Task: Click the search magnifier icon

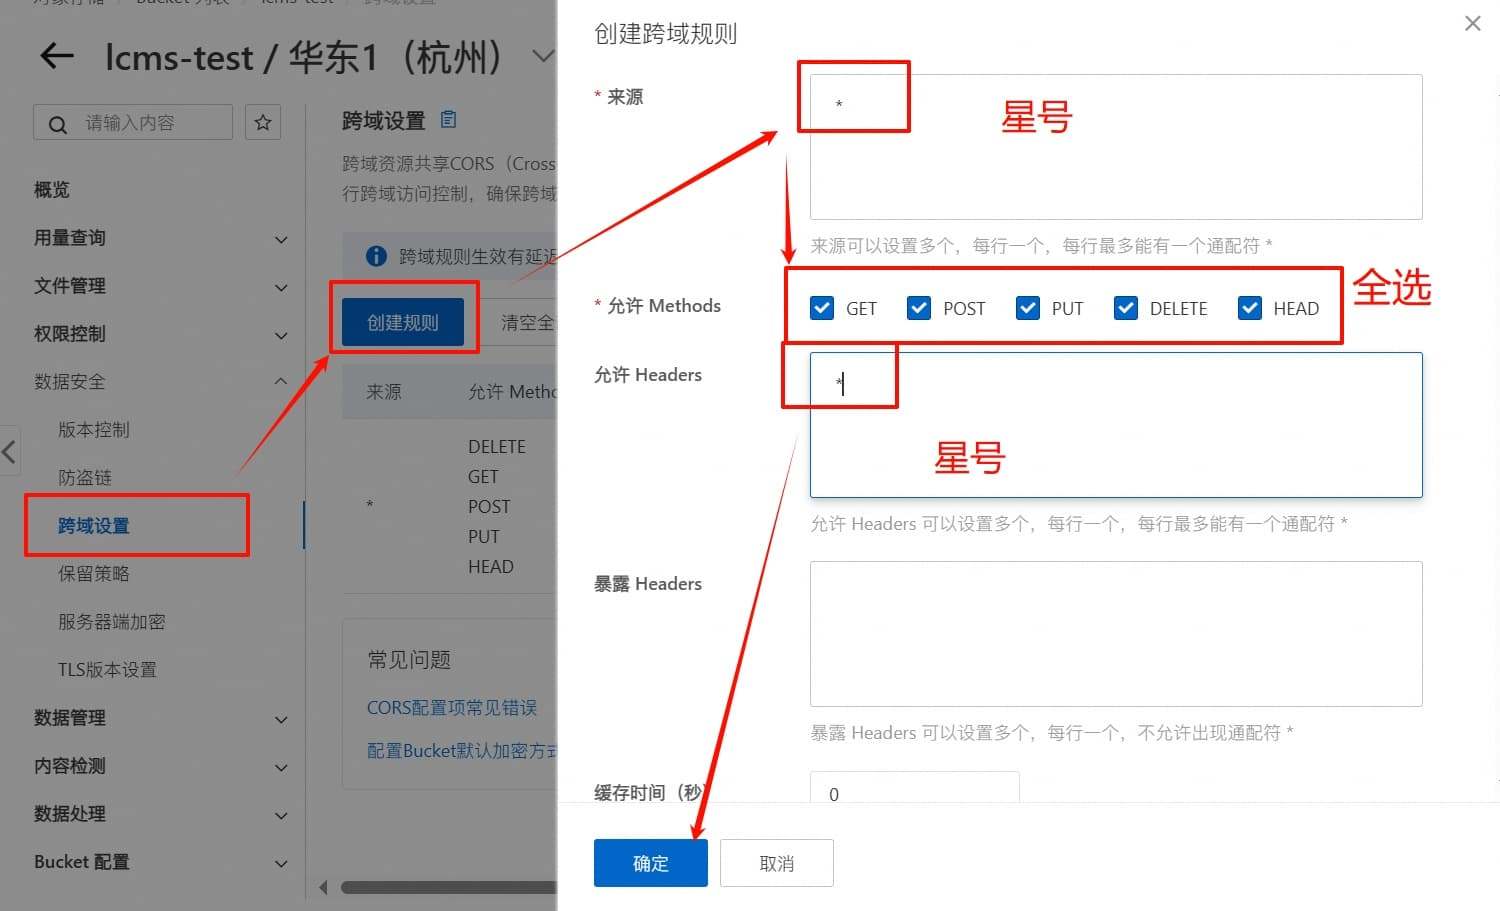Action: tap(58, 124)
